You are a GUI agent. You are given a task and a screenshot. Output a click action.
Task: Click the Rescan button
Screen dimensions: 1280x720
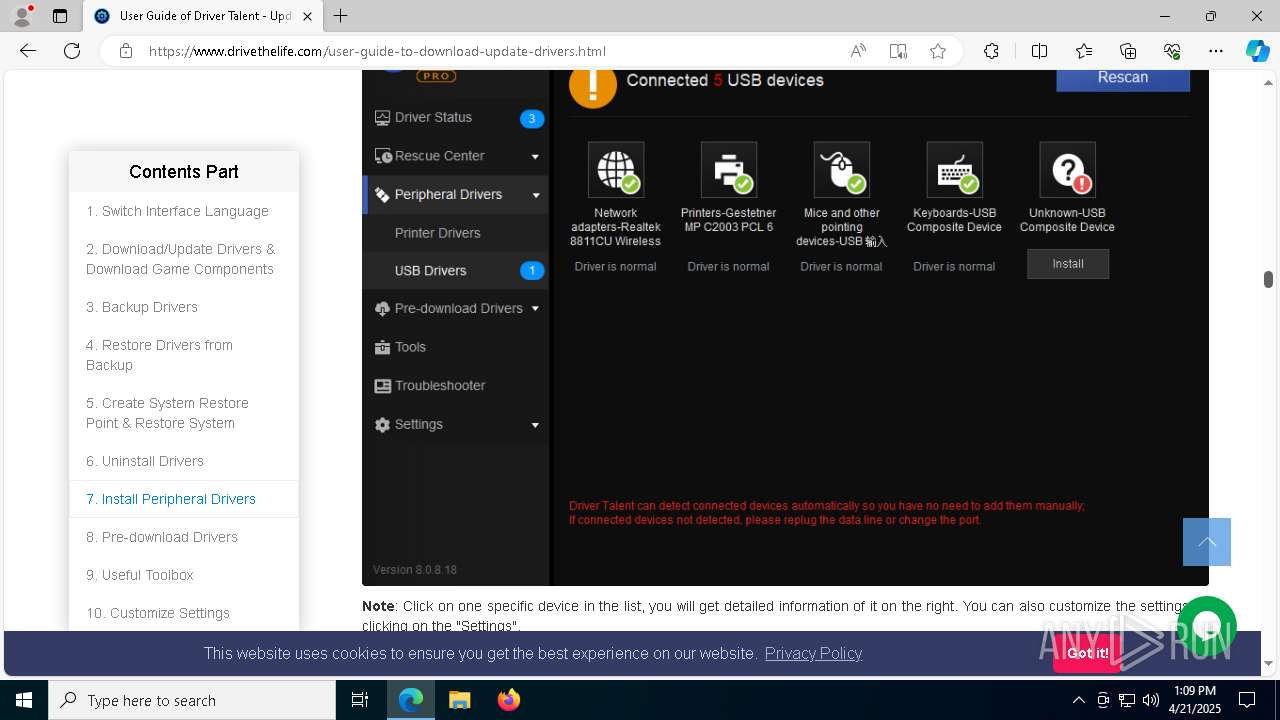1123,79
